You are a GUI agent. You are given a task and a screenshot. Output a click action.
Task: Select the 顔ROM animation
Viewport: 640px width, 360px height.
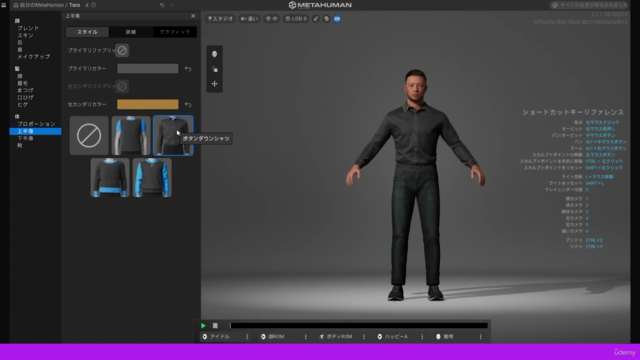[273, 337]
